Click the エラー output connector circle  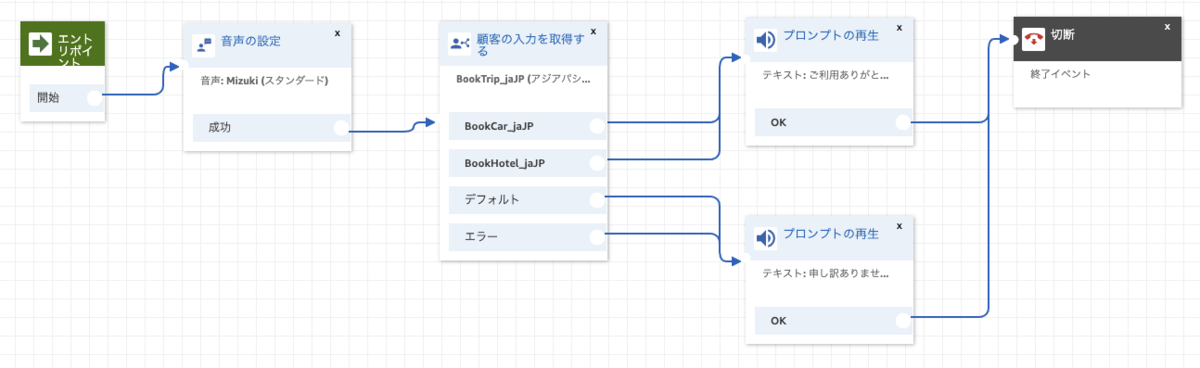(598, 237)
